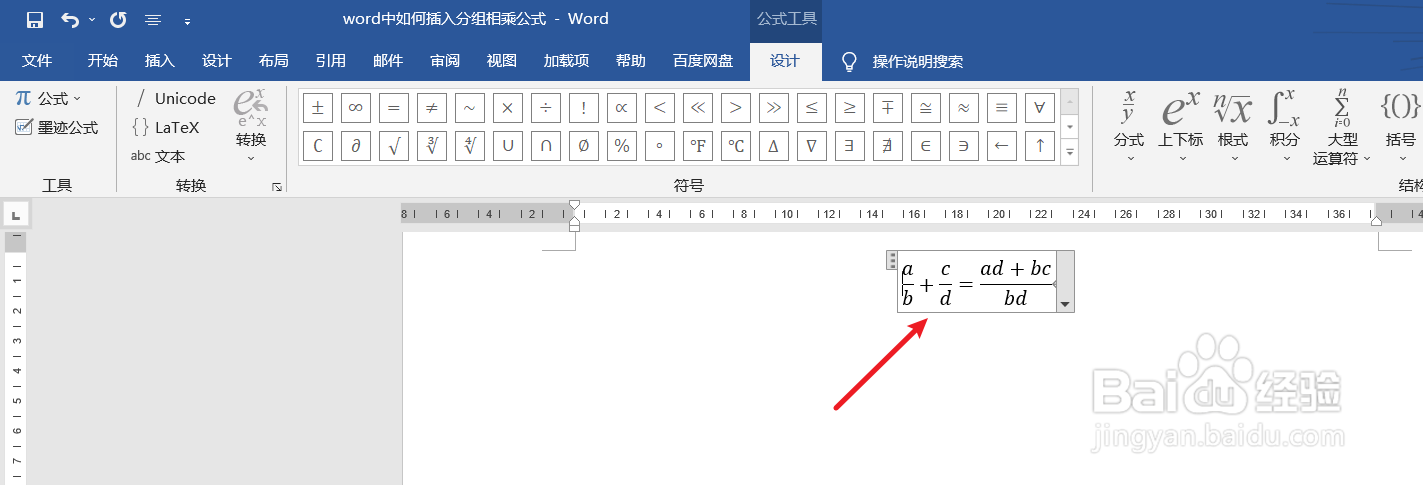The width and height of the screenshot is (1423, 485).
Task: Insert the square root √ symbol
Action: coord(394,146)
